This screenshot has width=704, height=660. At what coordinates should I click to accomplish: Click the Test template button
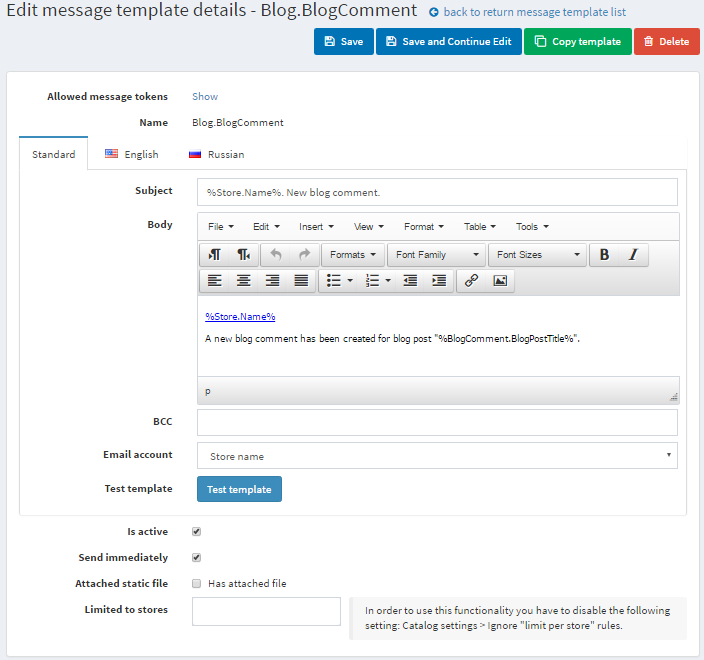[x=239, y=489]
